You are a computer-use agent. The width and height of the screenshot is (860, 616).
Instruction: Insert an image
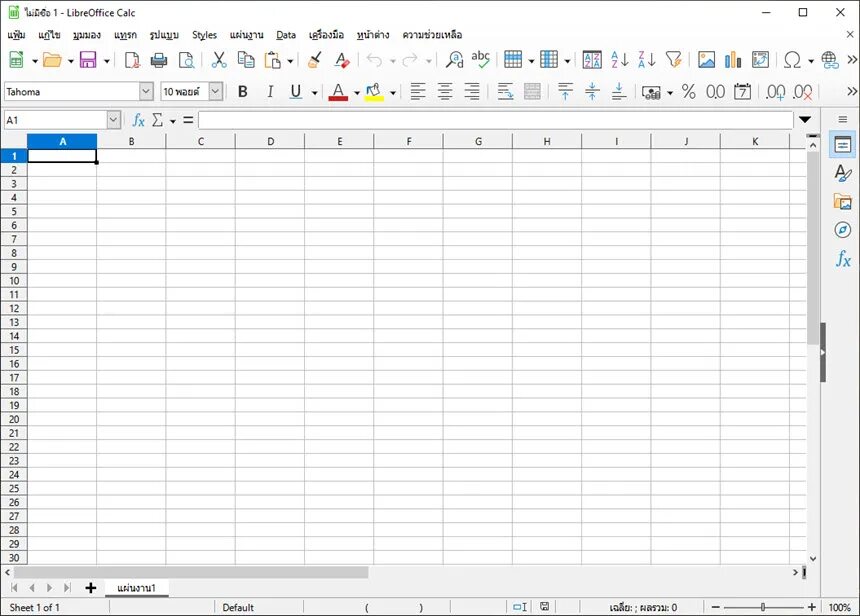(x=706, y=60)
